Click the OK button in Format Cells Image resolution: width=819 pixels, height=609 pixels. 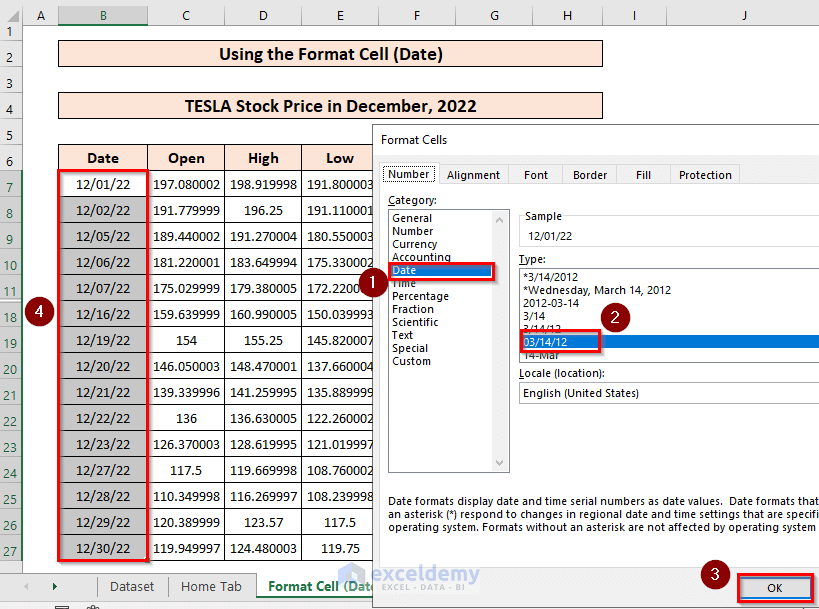click(x=775, y=588)
